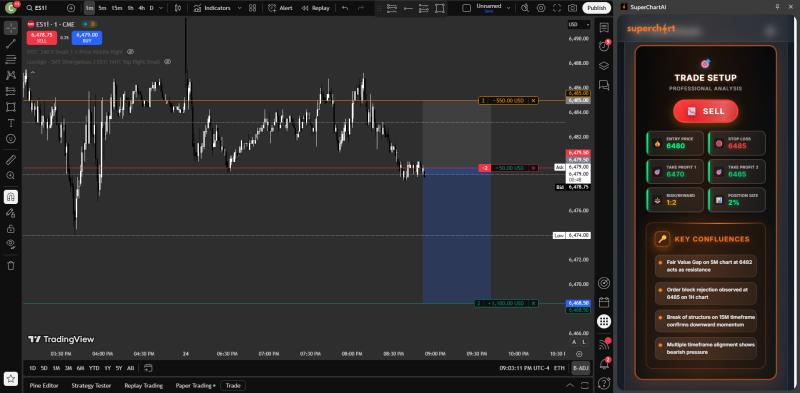Take a chart snapshot with camera

coord(572,8)
